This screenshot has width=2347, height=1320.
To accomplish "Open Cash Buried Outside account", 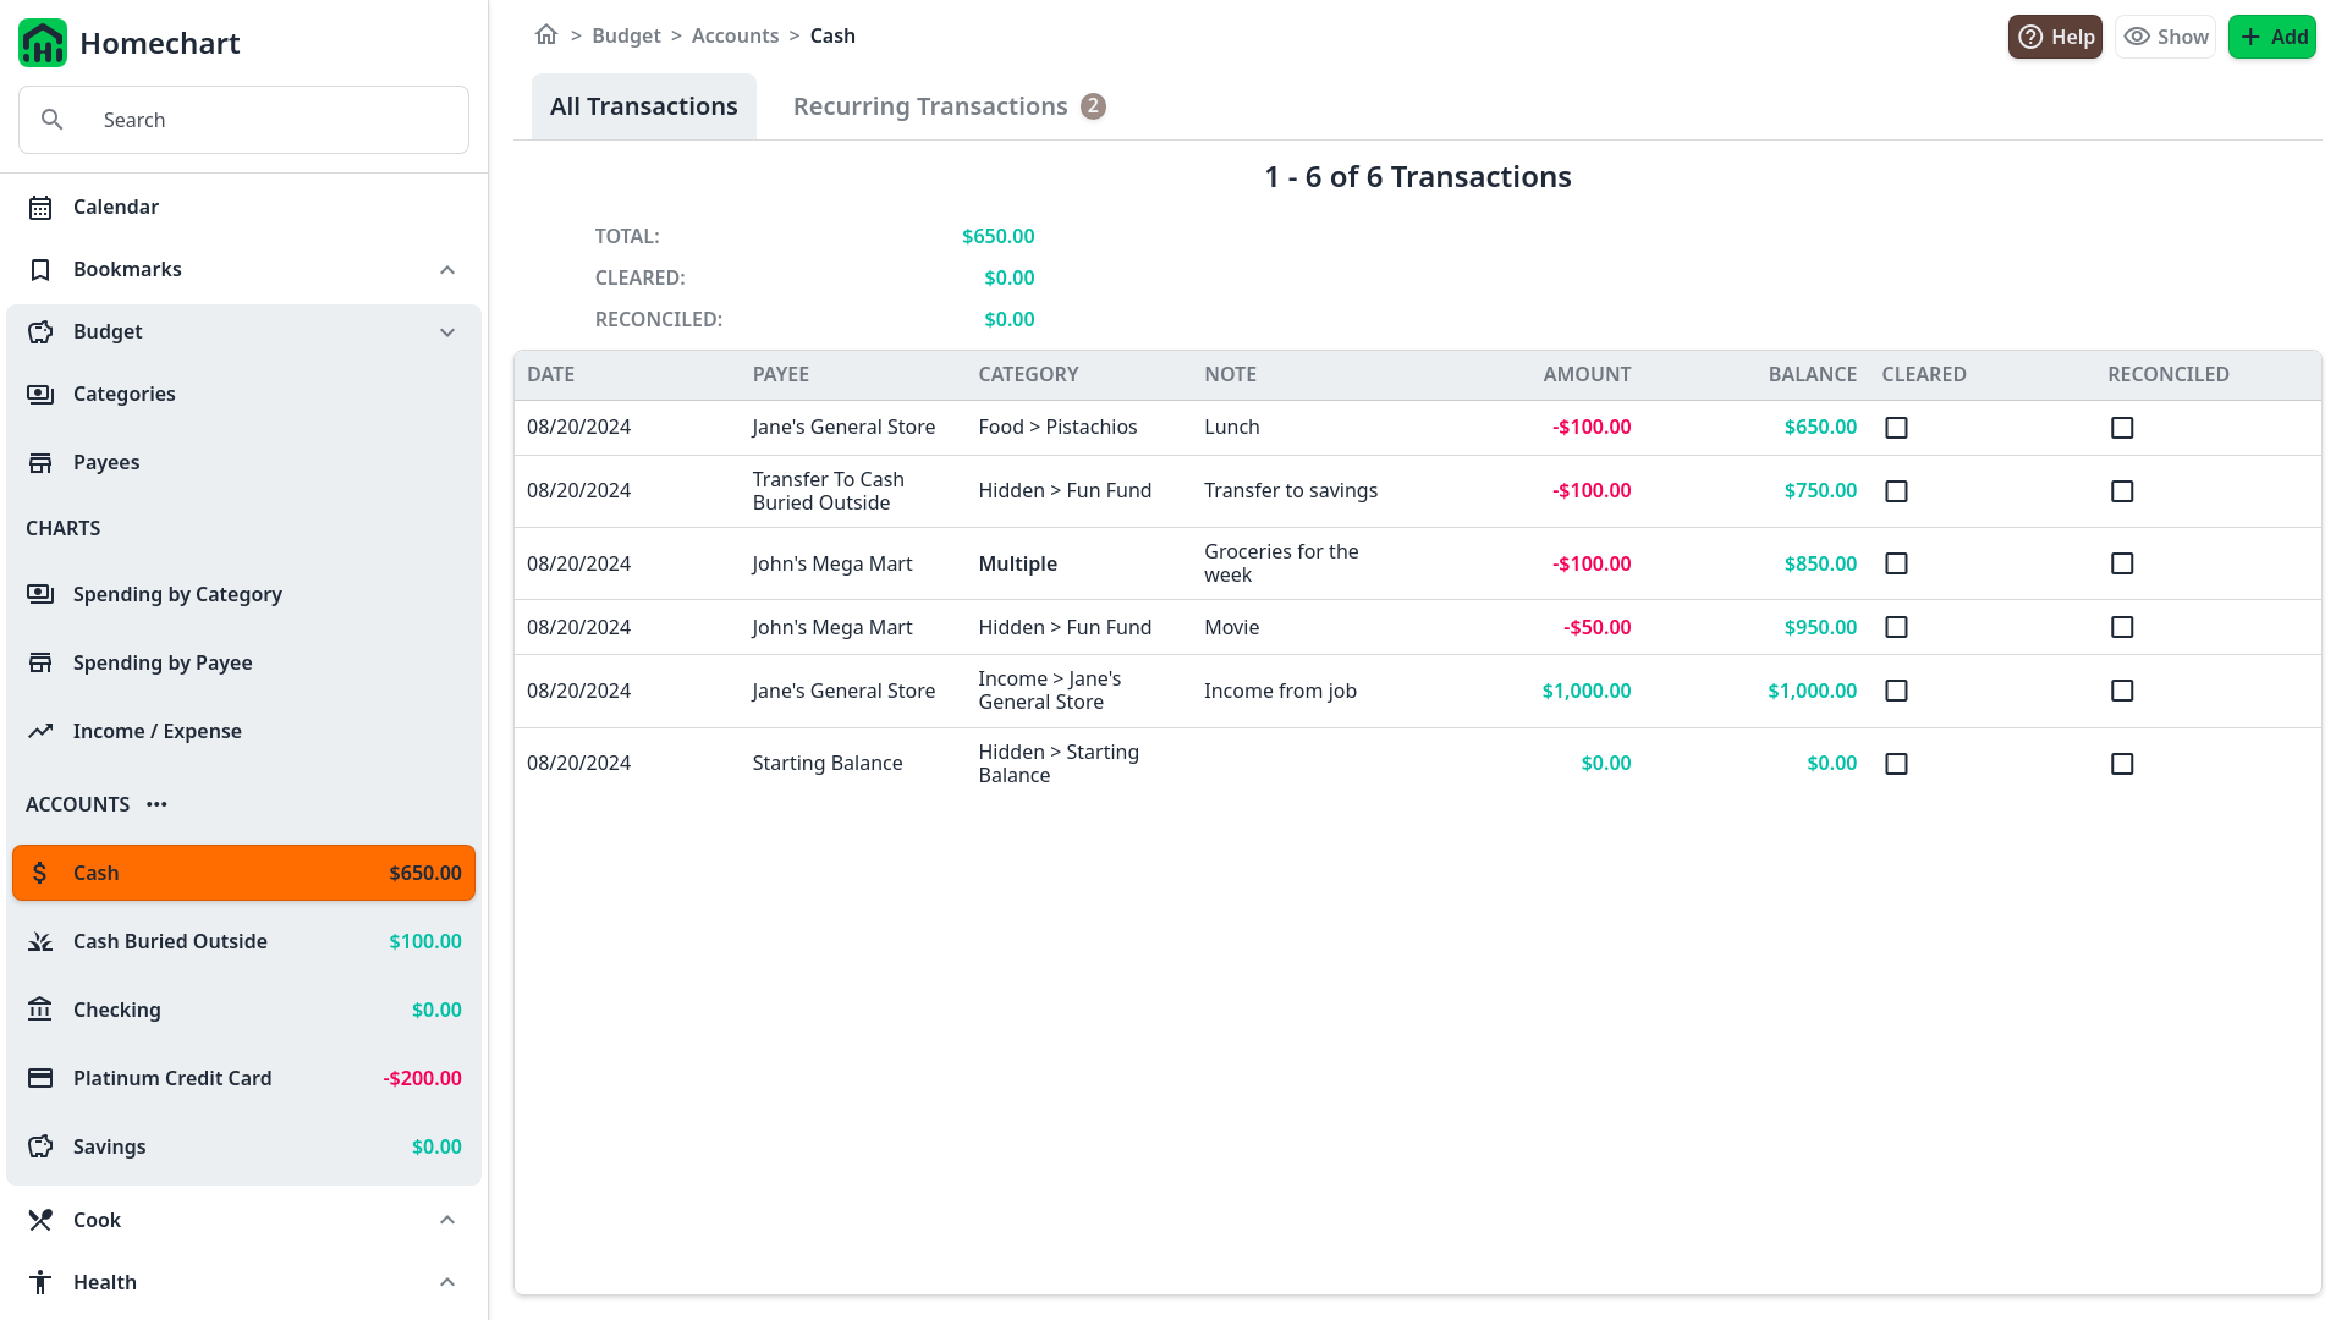I will pyautogui.click(x=244, y=941).
